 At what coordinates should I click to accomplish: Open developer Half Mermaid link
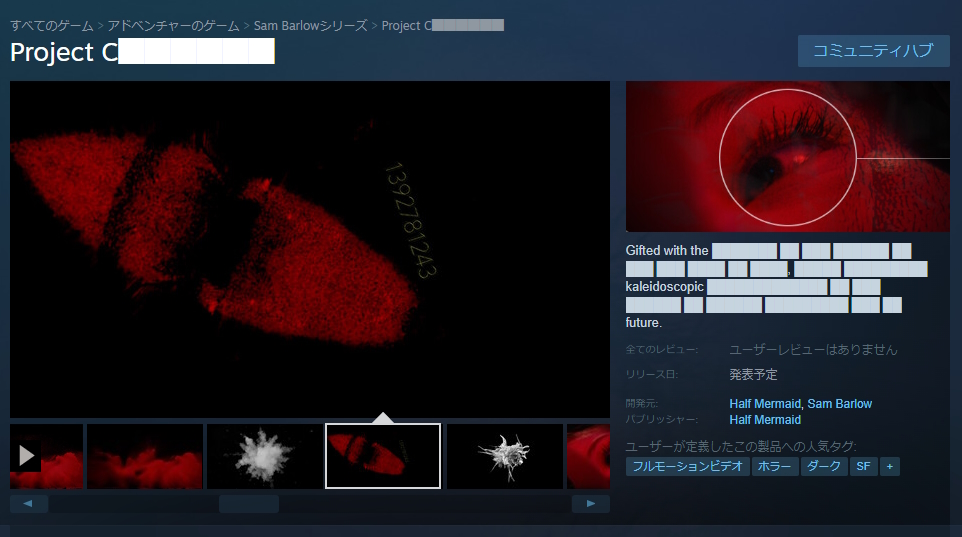tap(765, 404)
